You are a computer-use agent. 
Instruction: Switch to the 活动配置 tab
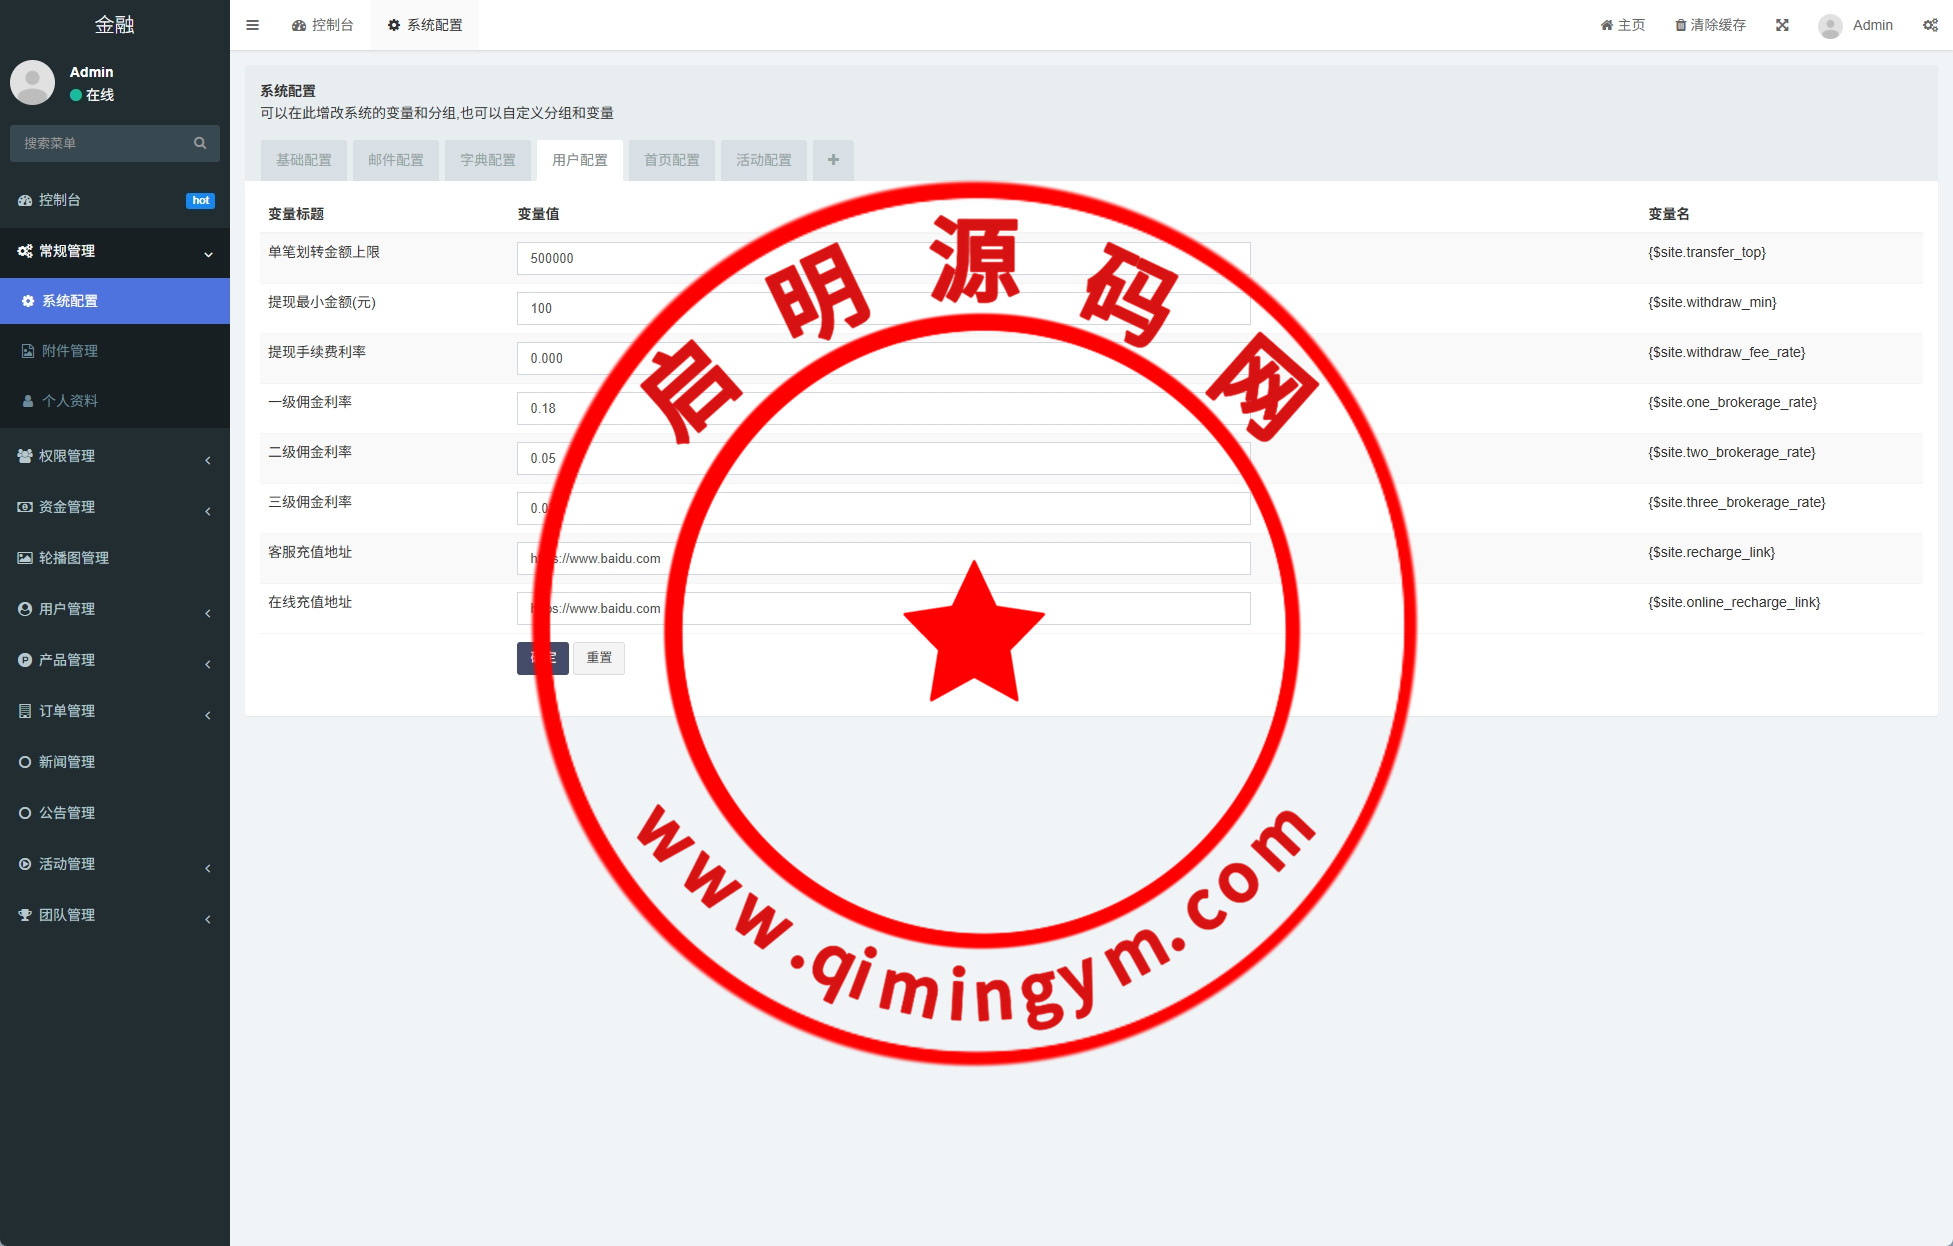764,160
